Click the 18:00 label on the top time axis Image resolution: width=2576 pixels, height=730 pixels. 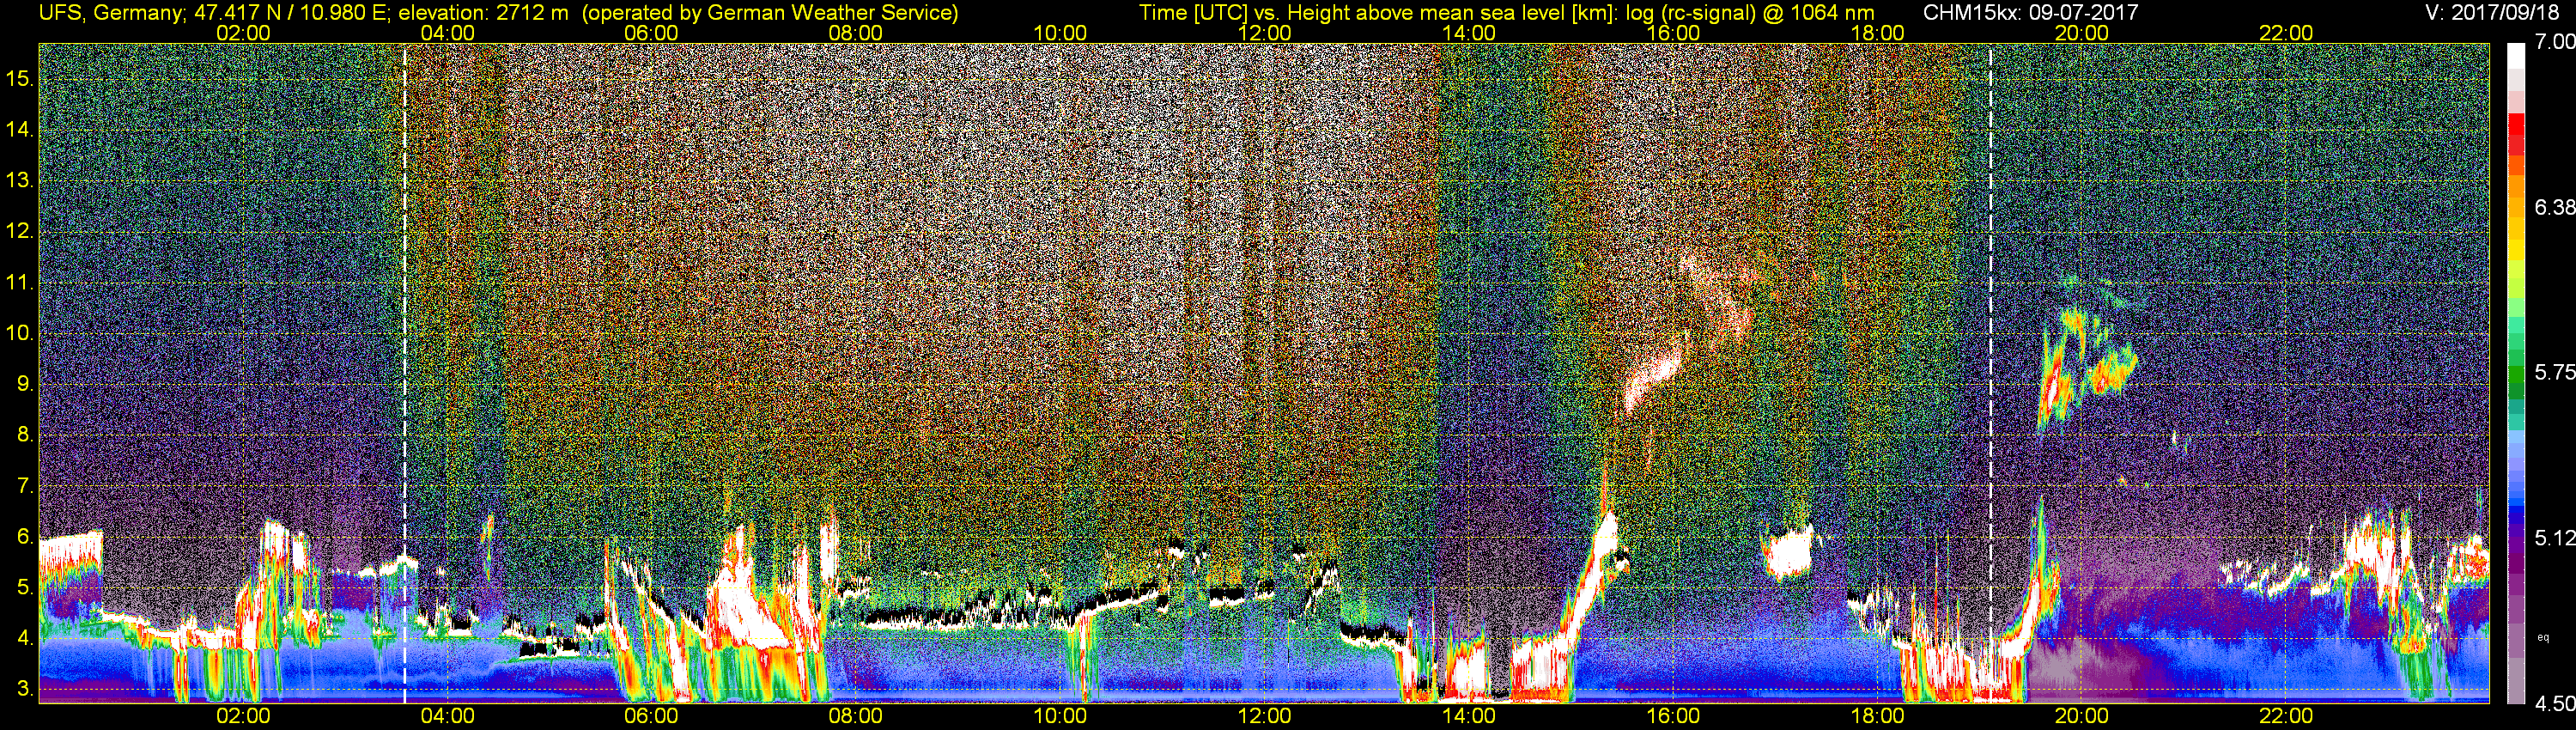click(x=1877, y=33)
